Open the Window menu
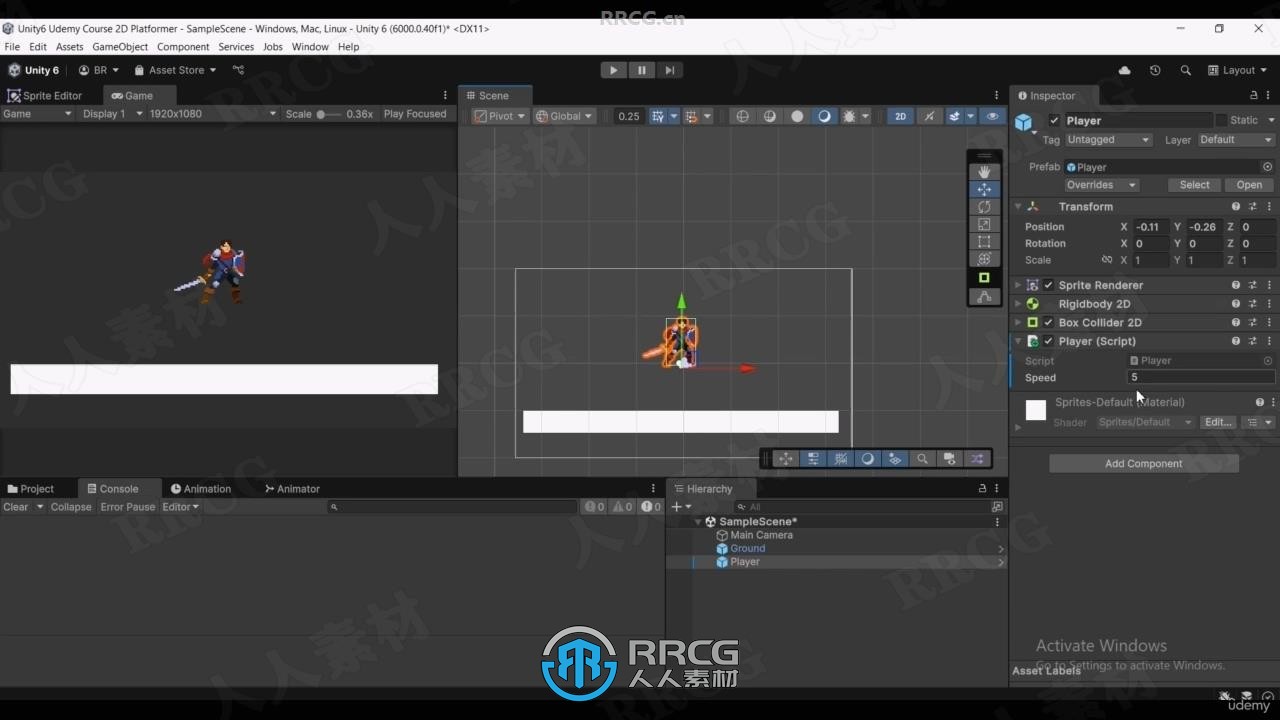 click(x=310, y=47)
